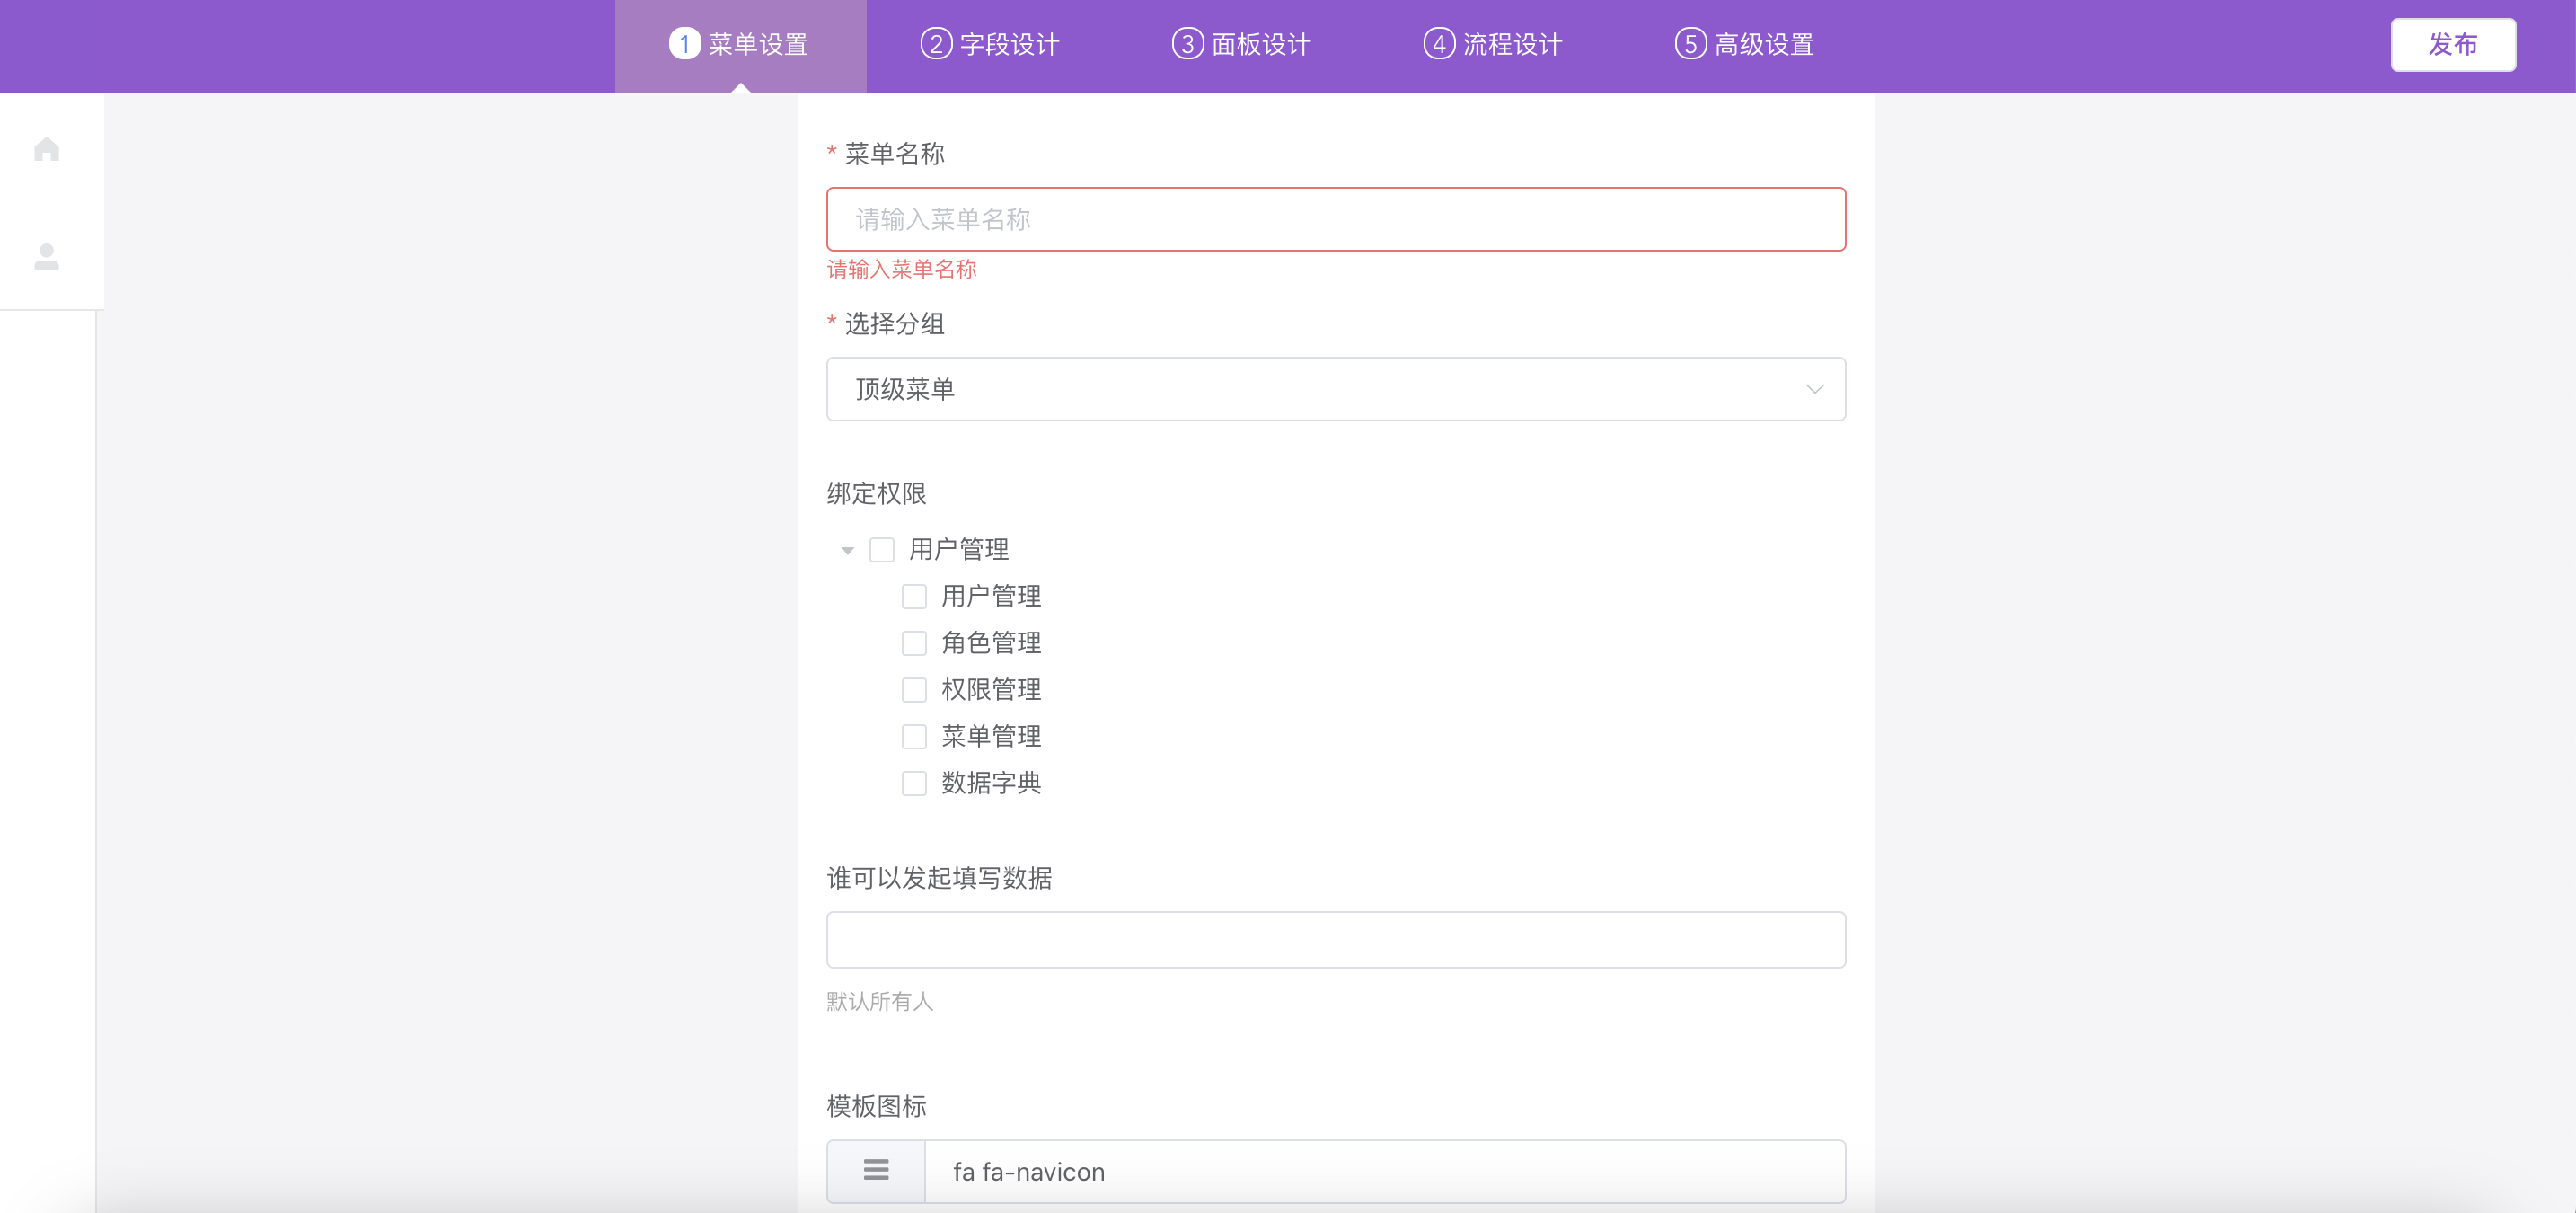The height and width of the screenshot is (1213, 2576).
Task: Click the red 请输入菜单名称 error message
Action: 902,269
